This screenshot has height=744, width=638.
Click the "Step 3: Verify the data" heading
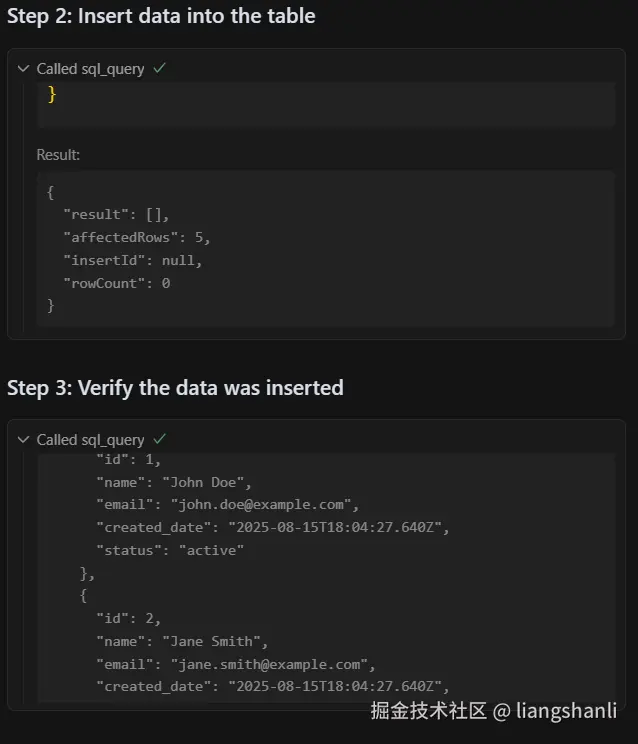pyautogui.click(x=175, y=388)
